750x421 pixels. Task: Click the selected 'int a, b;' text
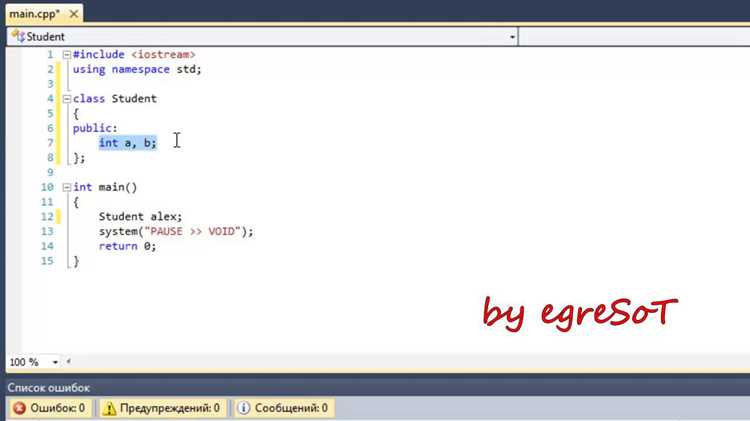(128, 143)
